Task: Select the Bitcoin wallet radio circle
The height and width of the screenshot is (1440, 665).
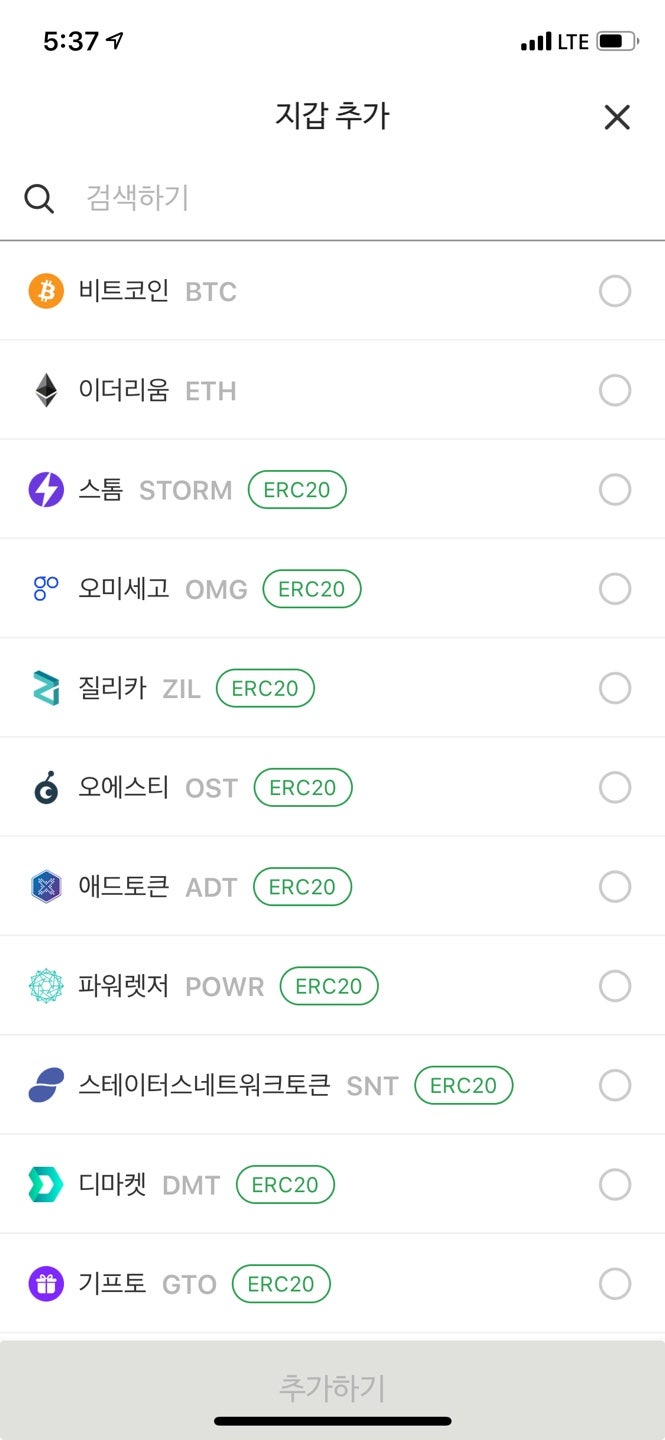Action: point(615,291)
